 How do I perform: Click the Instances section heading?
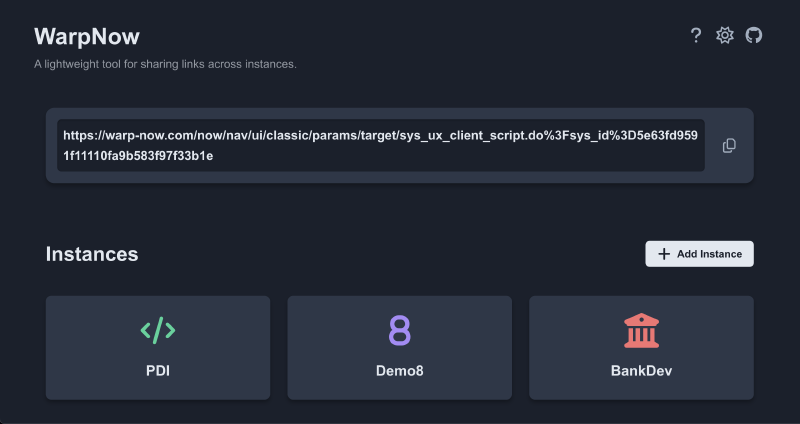coord(92,254)
